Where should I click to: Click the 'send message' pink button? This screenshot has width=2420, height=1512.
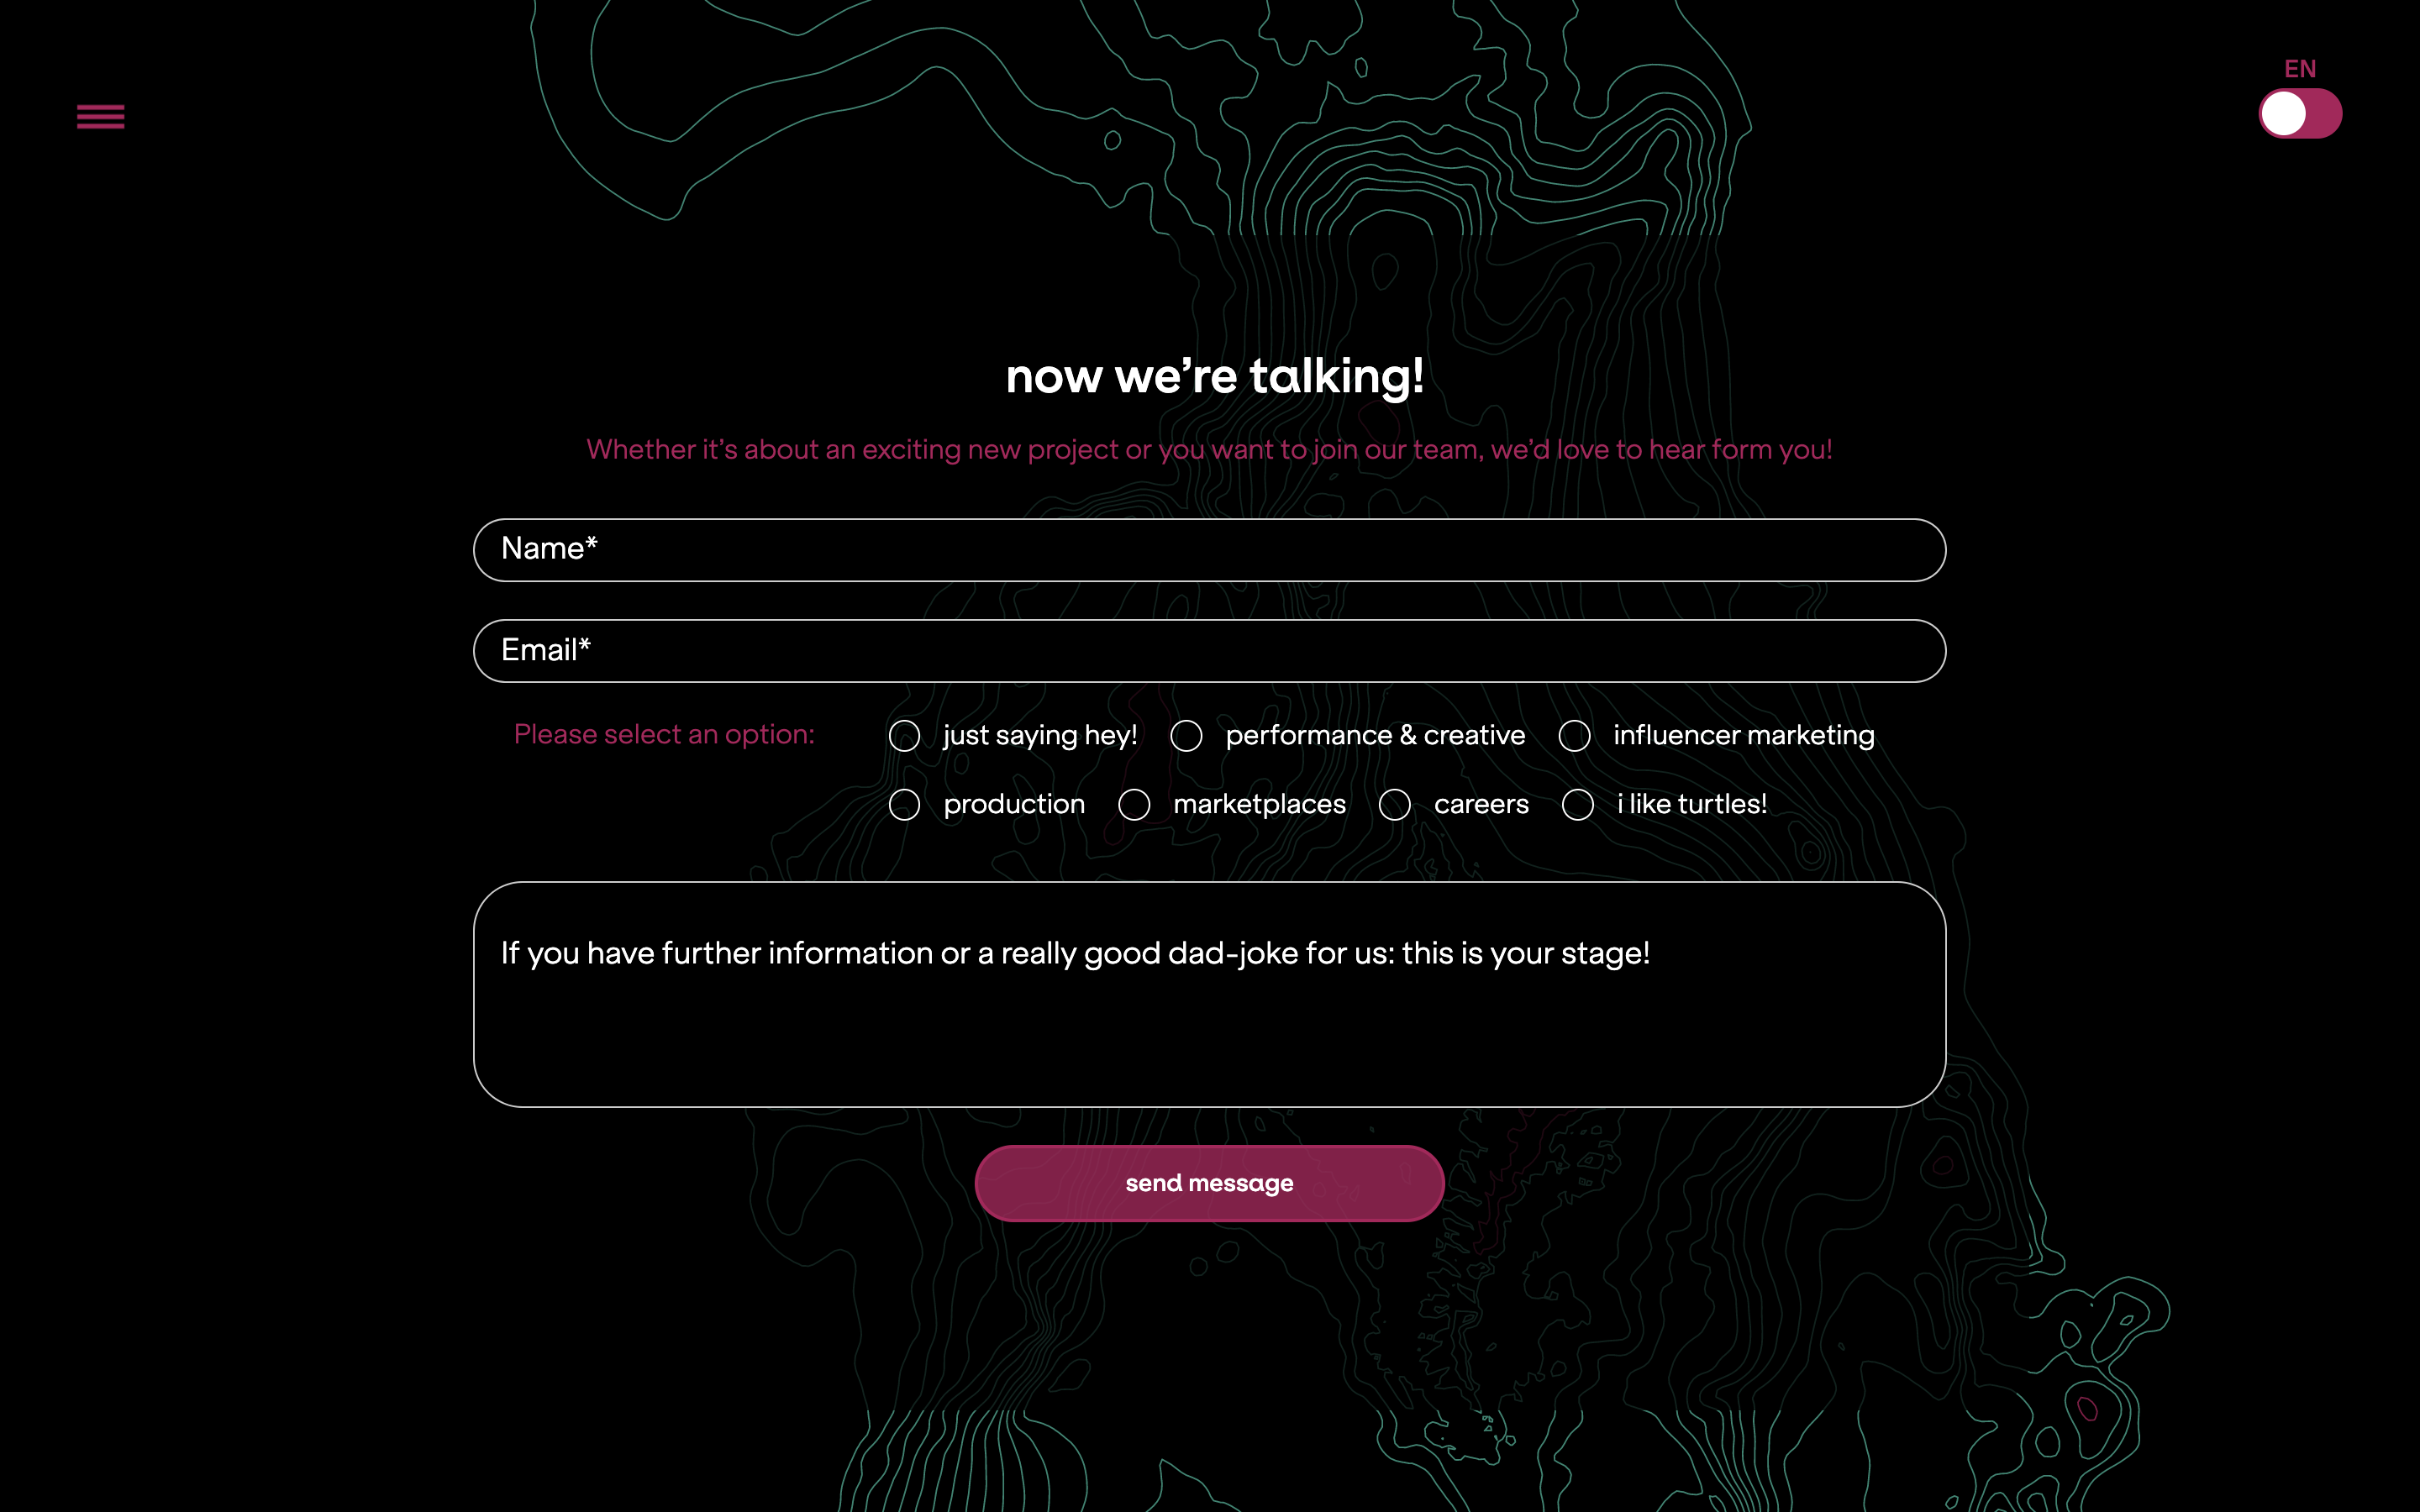click(x=1209, y=1183)
